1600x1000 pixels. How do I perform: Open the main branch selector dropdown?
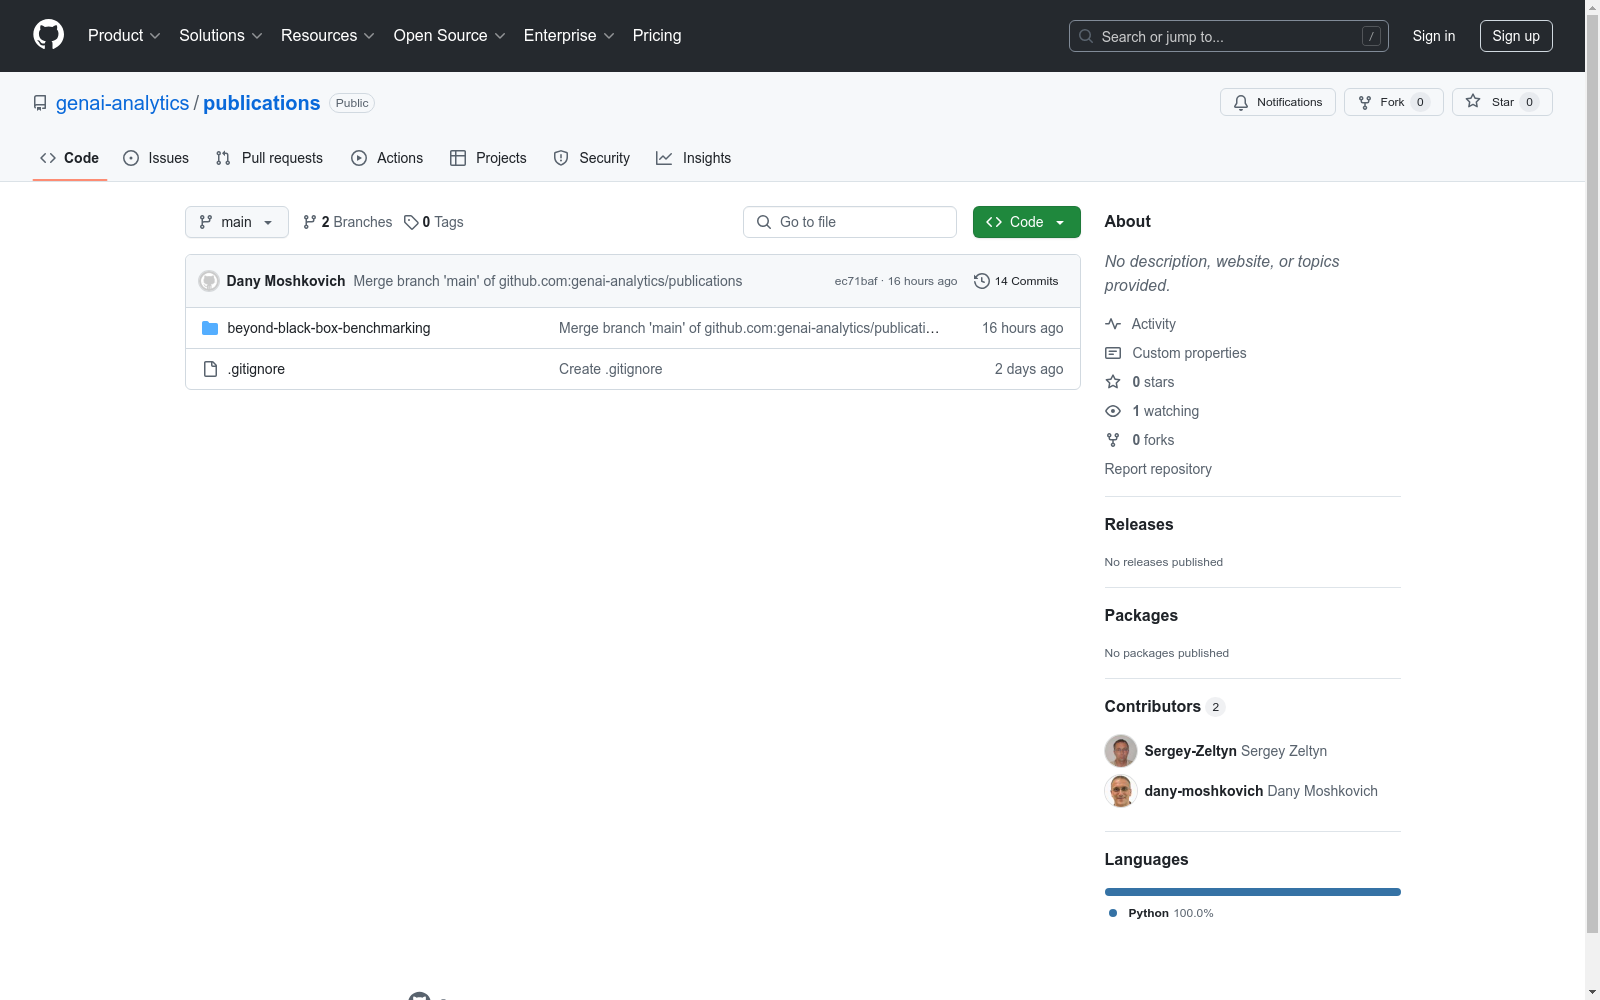tap(237, 222)
